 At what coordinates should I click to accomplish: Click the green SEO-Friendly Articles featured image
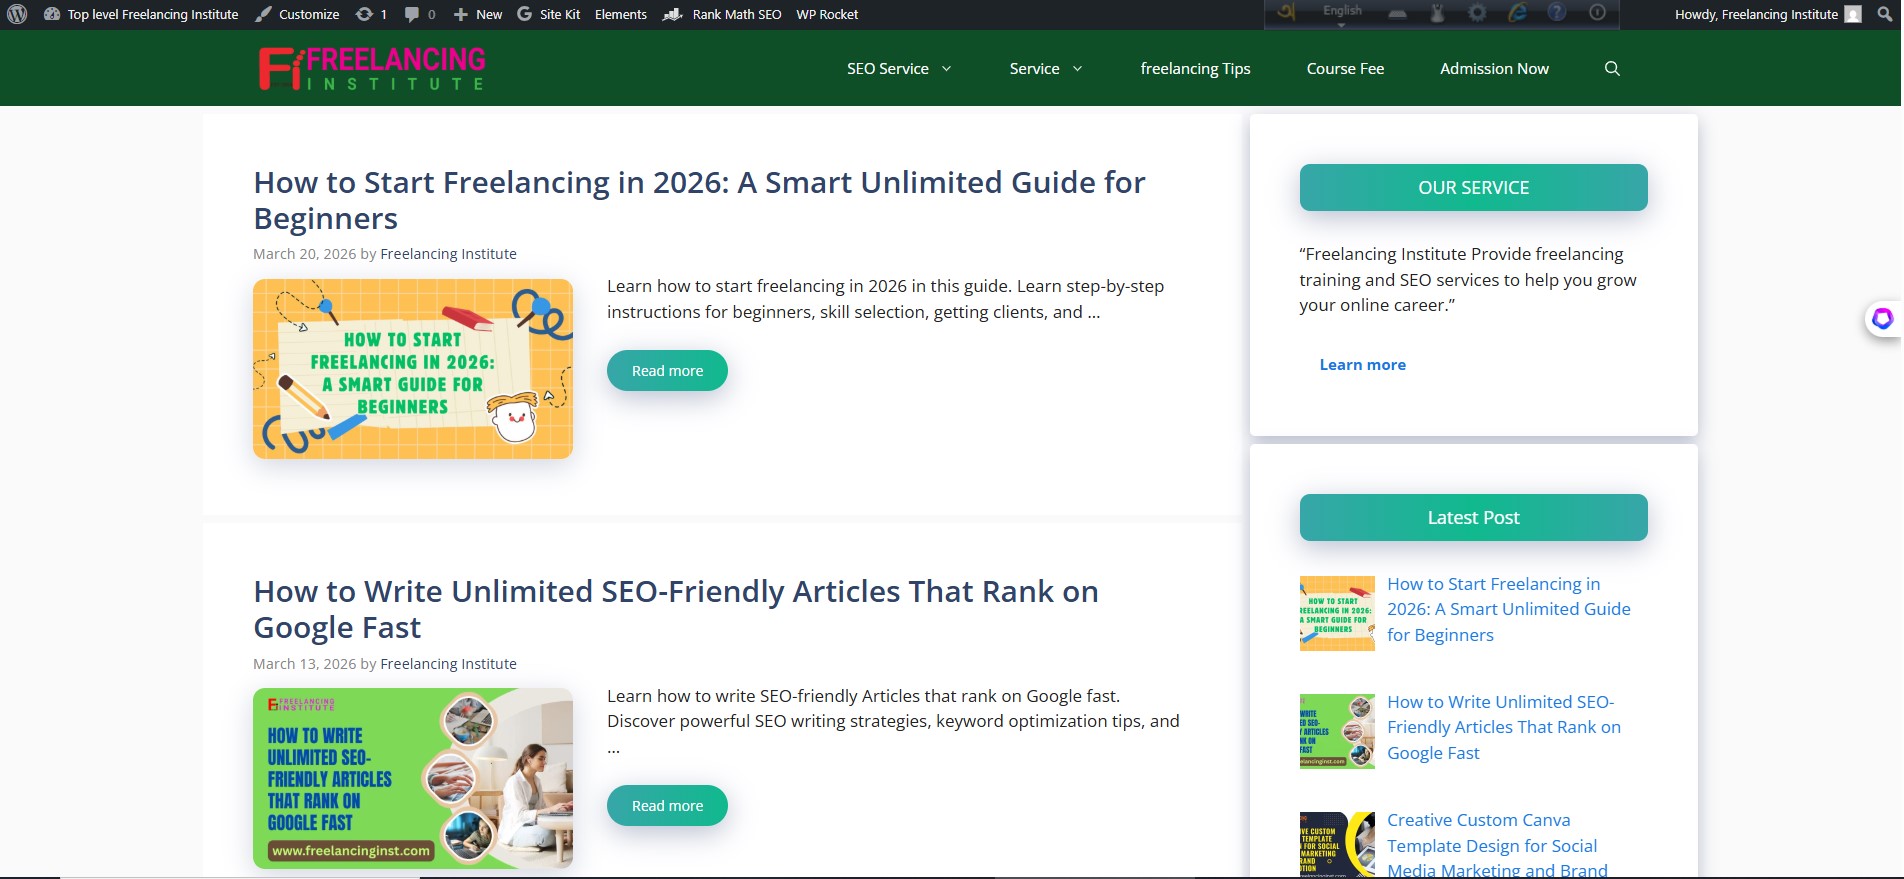(413, 778)
